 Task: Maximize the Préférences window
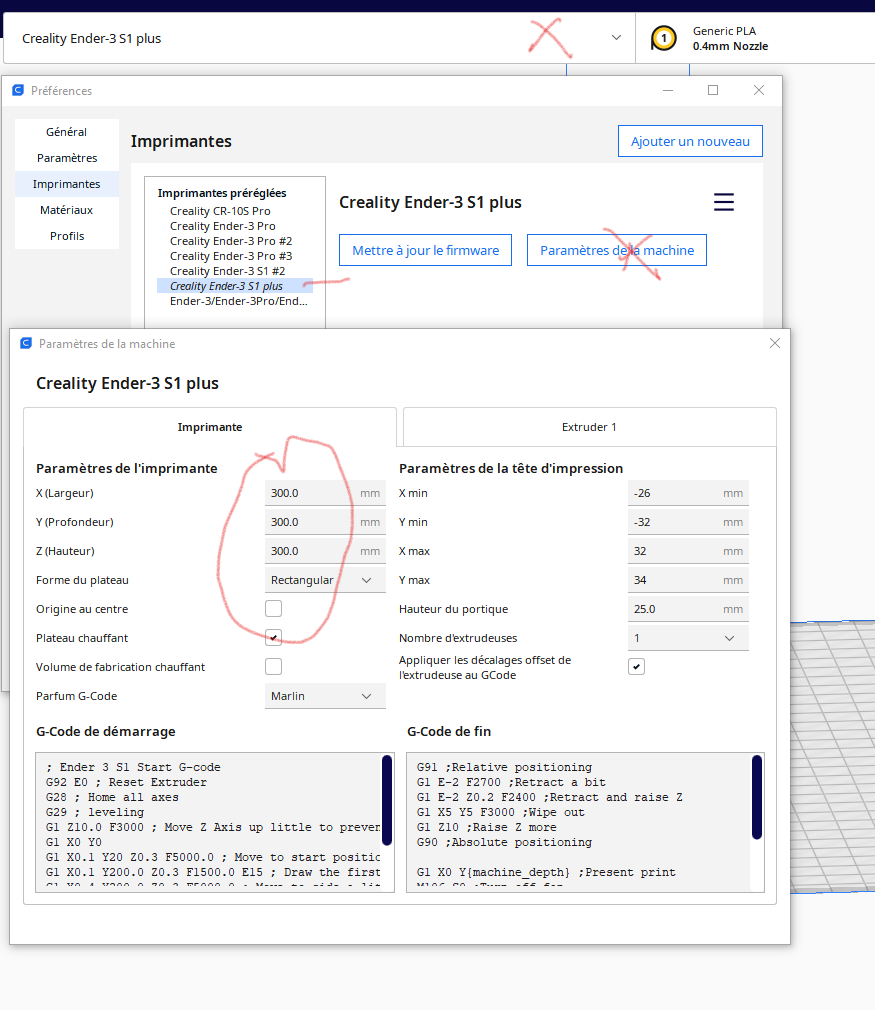(x=713, y=90)
